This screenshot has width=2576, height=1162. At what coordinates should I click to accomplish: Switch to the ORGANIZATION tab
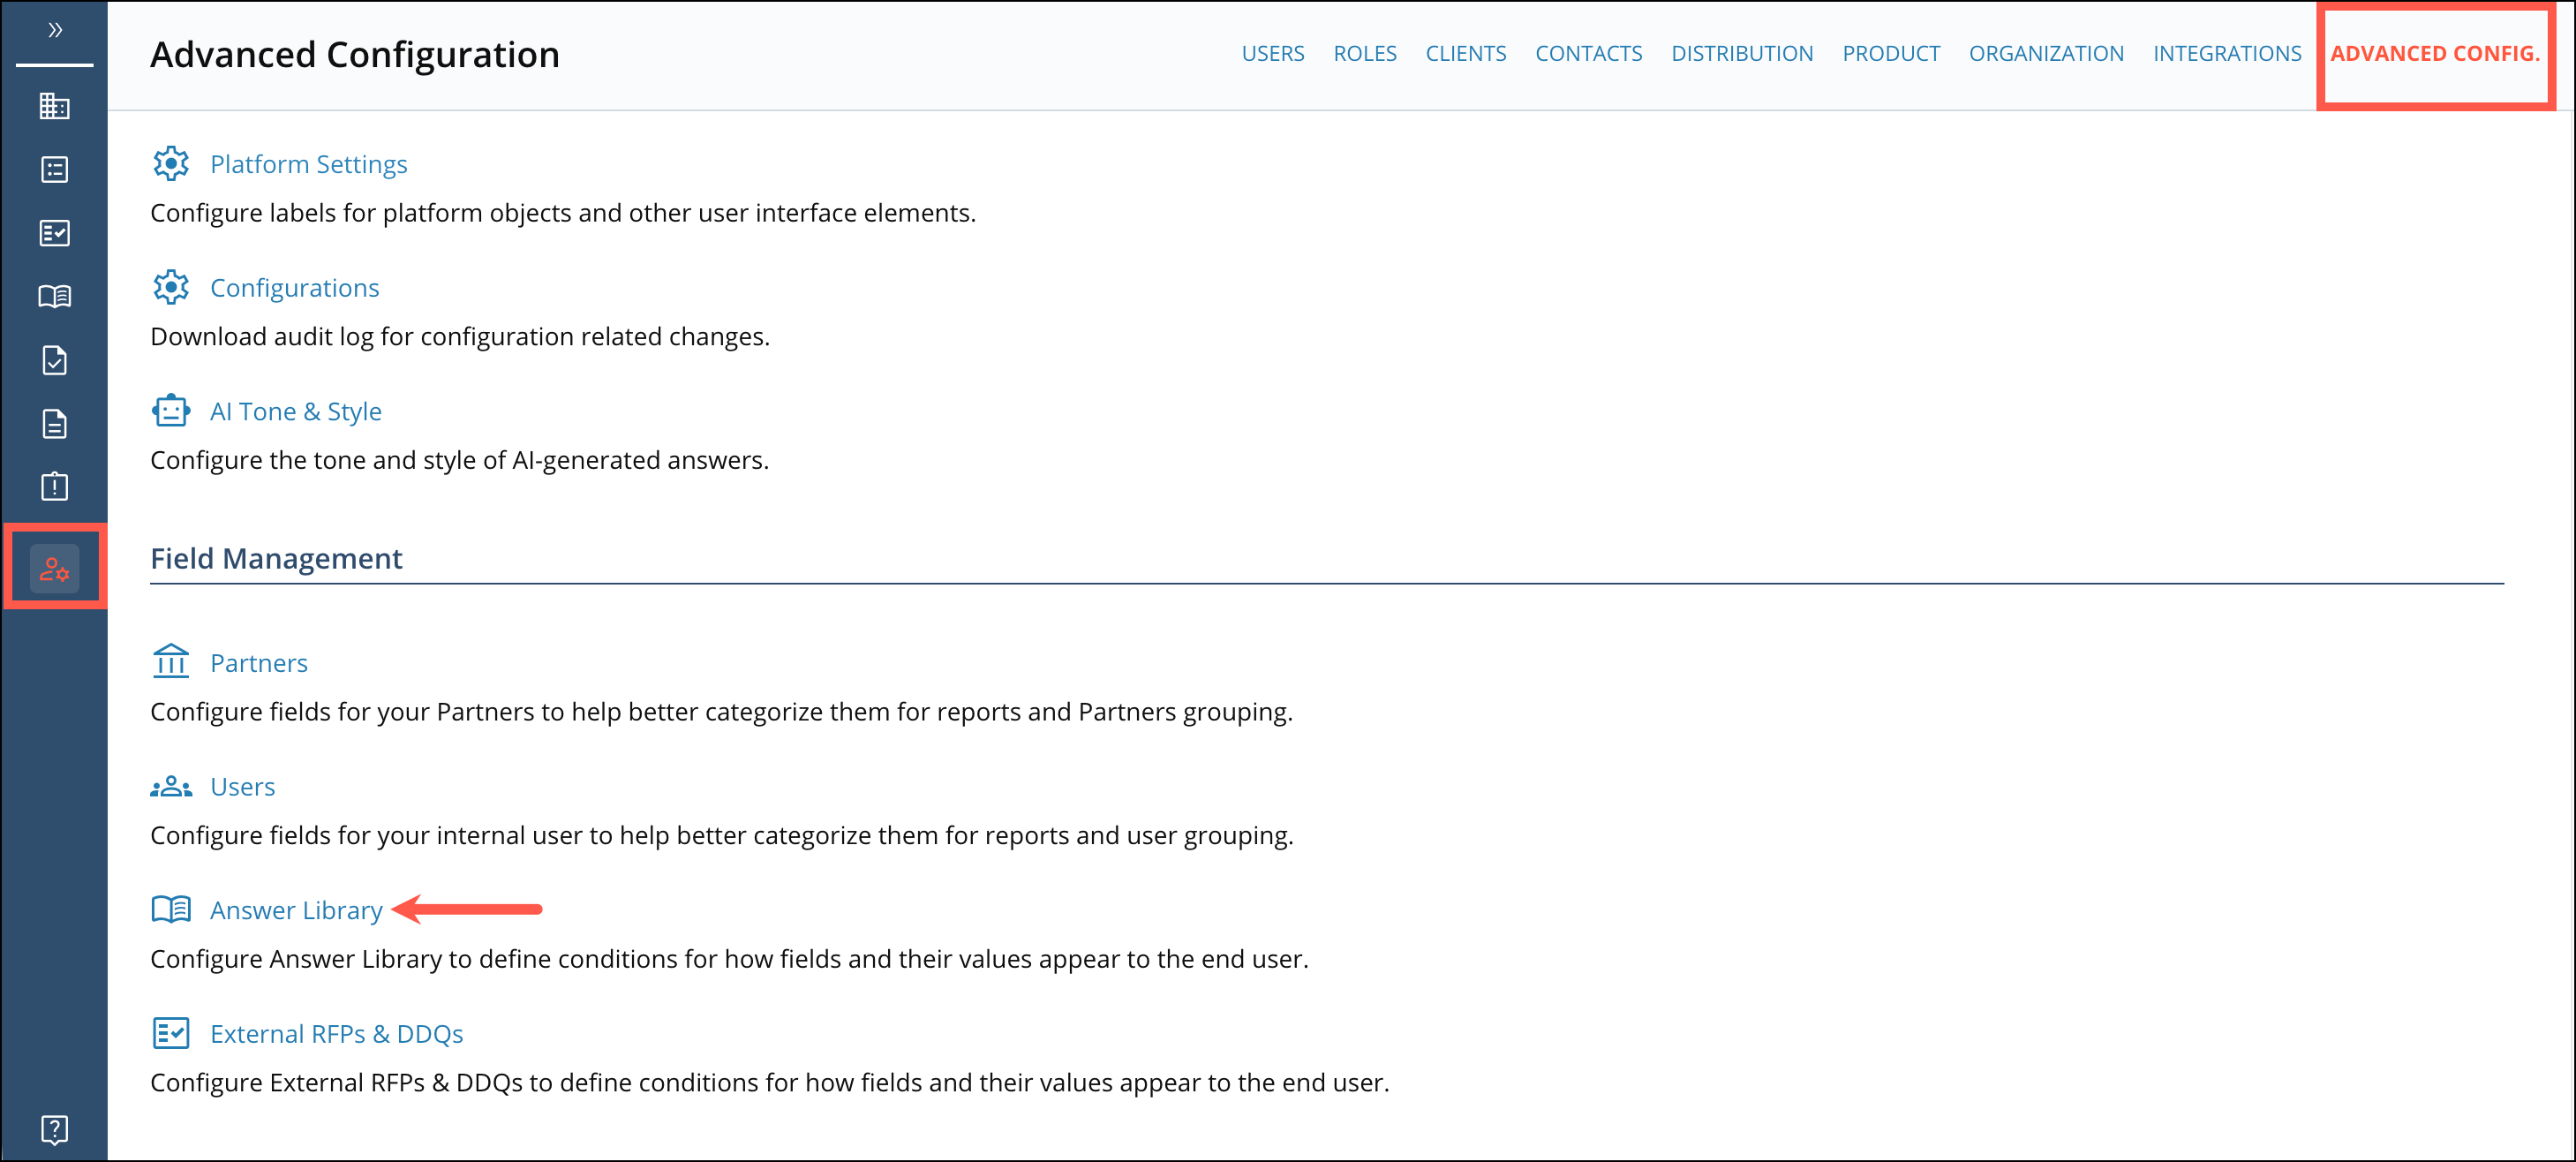(2045, 54)
